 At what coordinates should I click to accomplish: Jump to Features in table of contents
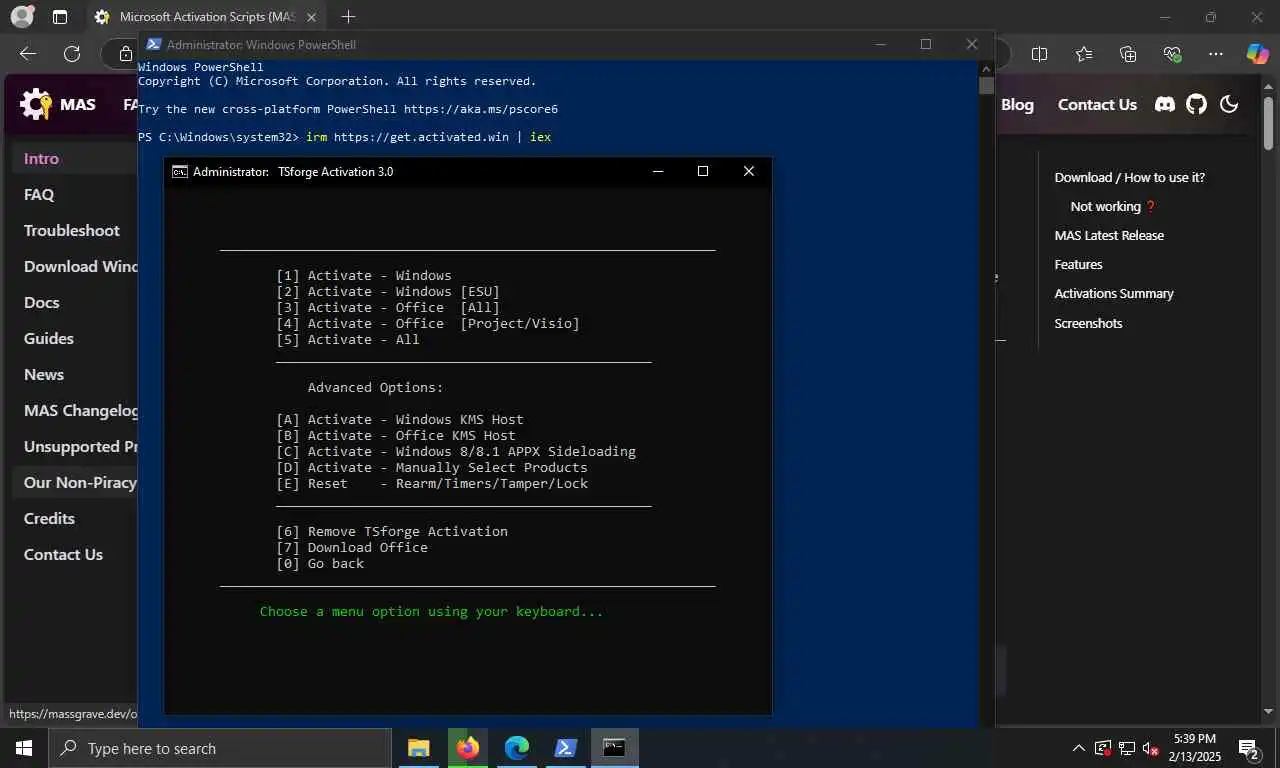[1078, 264]
